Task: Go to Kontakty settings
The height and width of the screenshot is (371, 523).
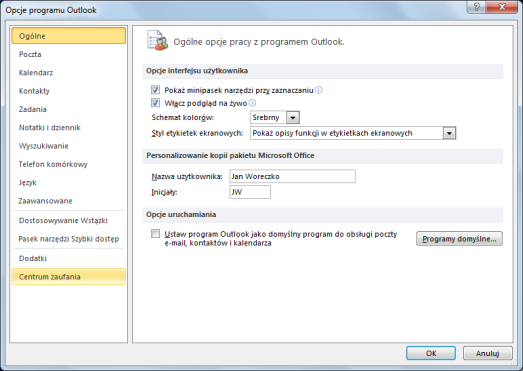Action: [x=68, y=91]
